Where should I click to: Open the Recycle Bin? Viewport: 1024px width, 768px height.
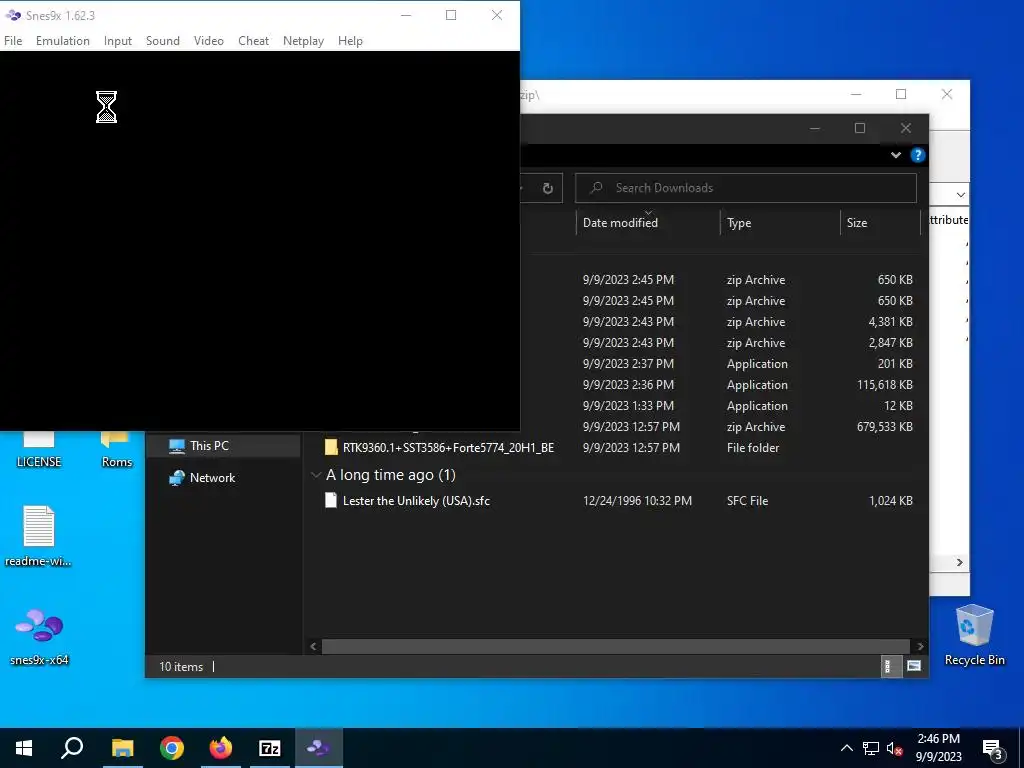click(974, 635)
